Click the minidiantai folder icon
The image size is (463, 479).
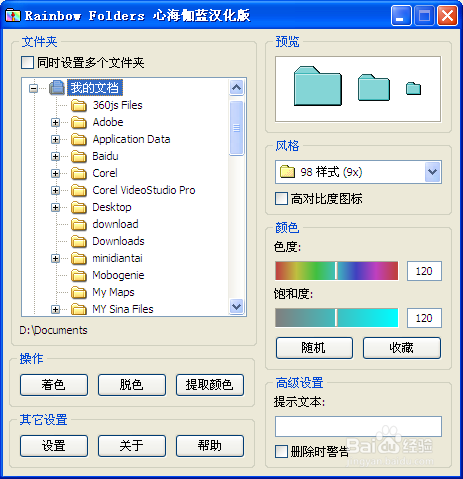point(79,258)
